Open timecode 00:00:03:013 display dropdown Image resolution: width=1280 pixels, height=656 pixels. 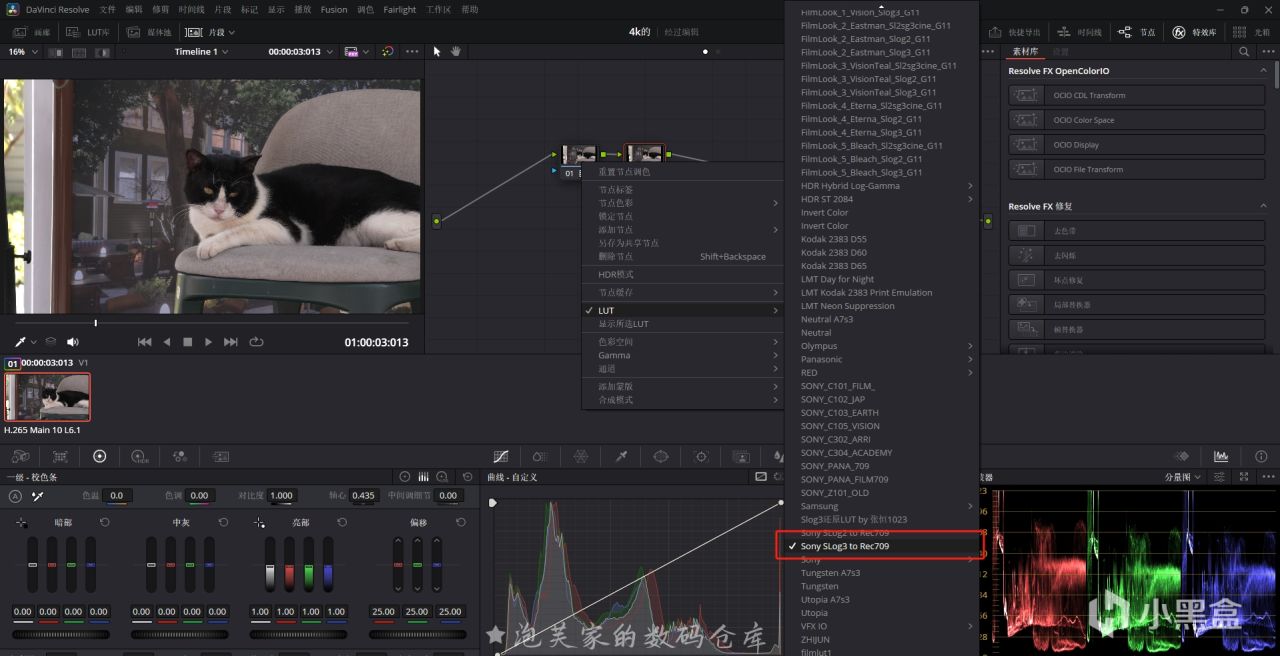pyautogui.click(x=299, y=51)
